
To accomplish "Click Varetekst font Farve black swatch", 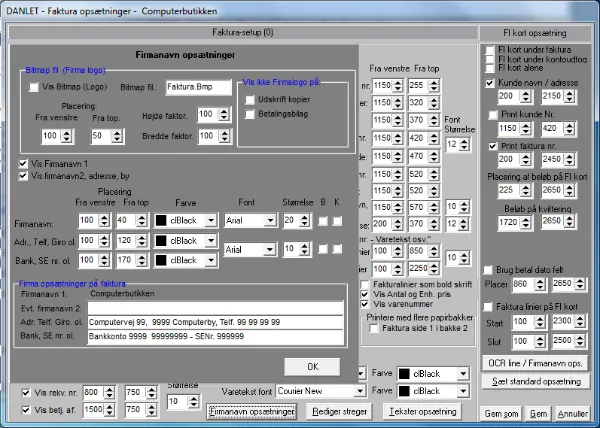I will (x=404, y=391).
